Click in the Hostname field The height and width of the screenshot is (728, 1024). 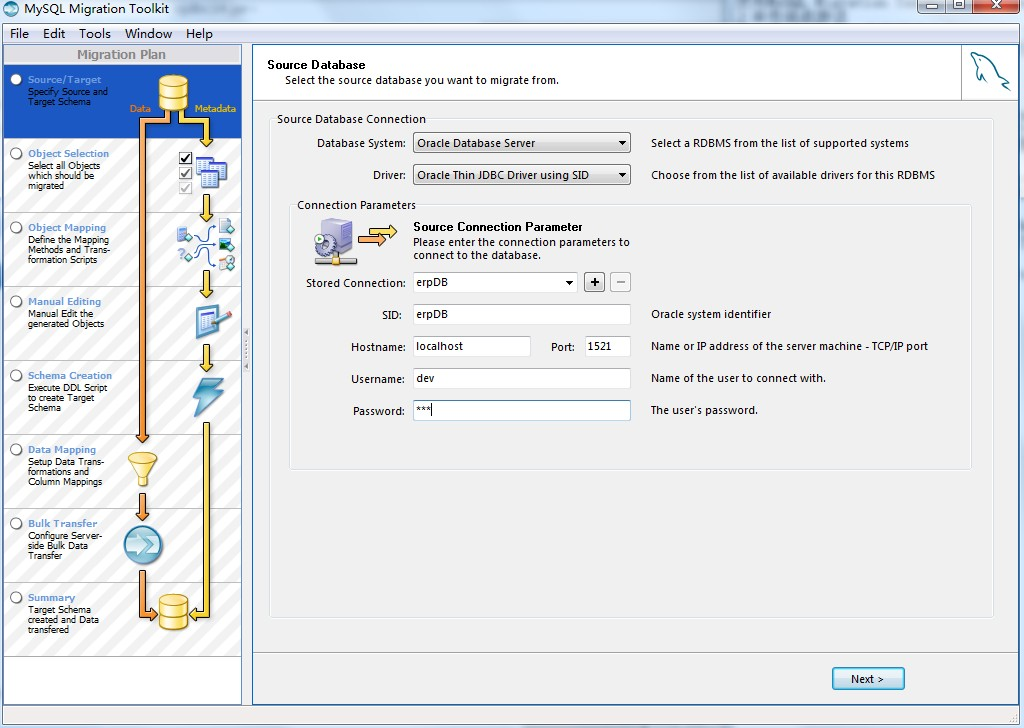click(472, 346)
